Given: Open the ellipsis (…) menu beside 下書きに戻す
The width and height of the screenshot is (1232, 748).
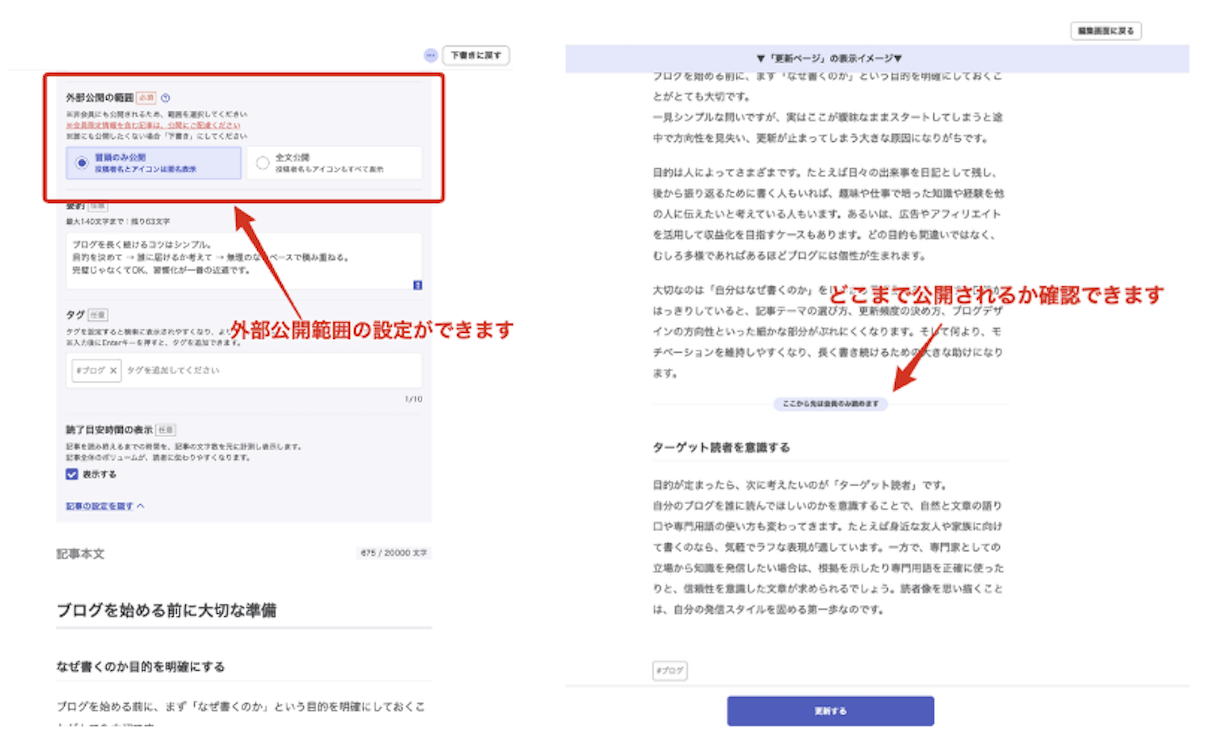Looking at the screenshot, I should click(x=432, y=55).
